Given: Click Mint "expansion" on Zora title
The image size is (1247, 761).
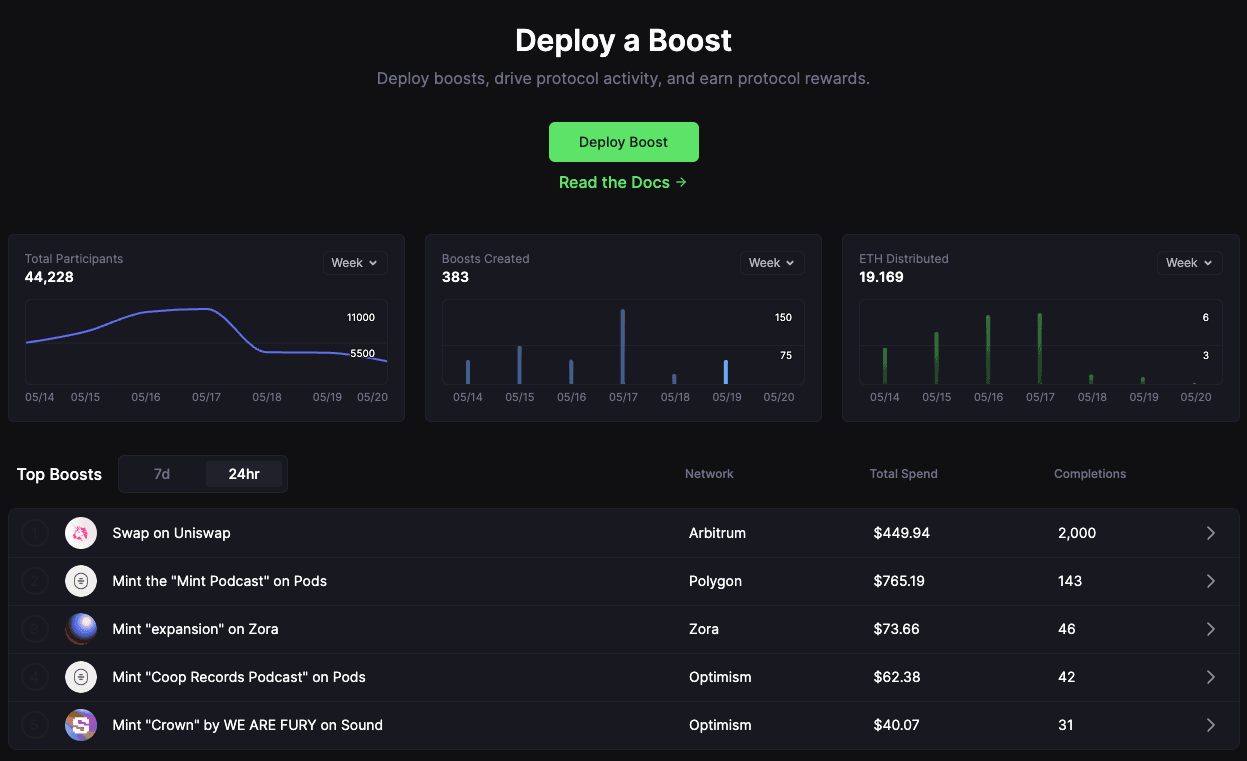Looking at the screenshot, I should pos(196,629).
